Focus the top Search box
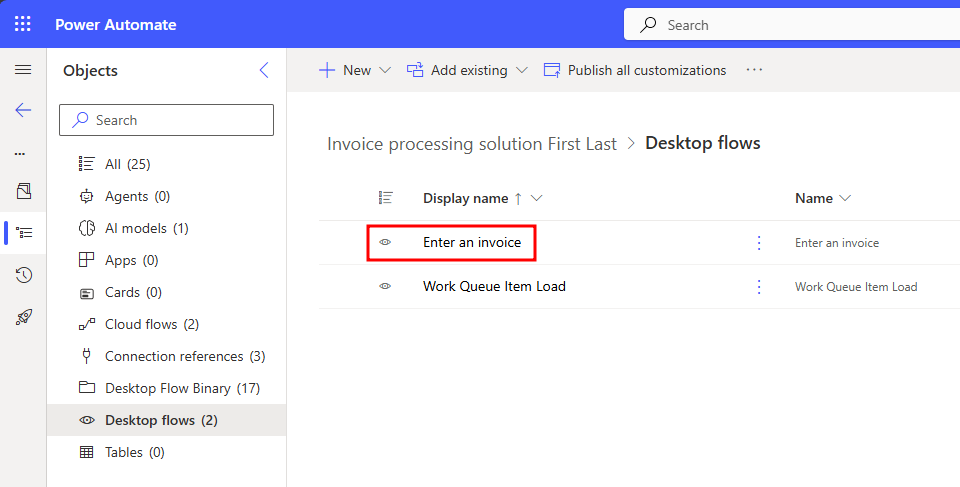Image resolution: width=960 pixels, height=487 pixels. [792, 25]
